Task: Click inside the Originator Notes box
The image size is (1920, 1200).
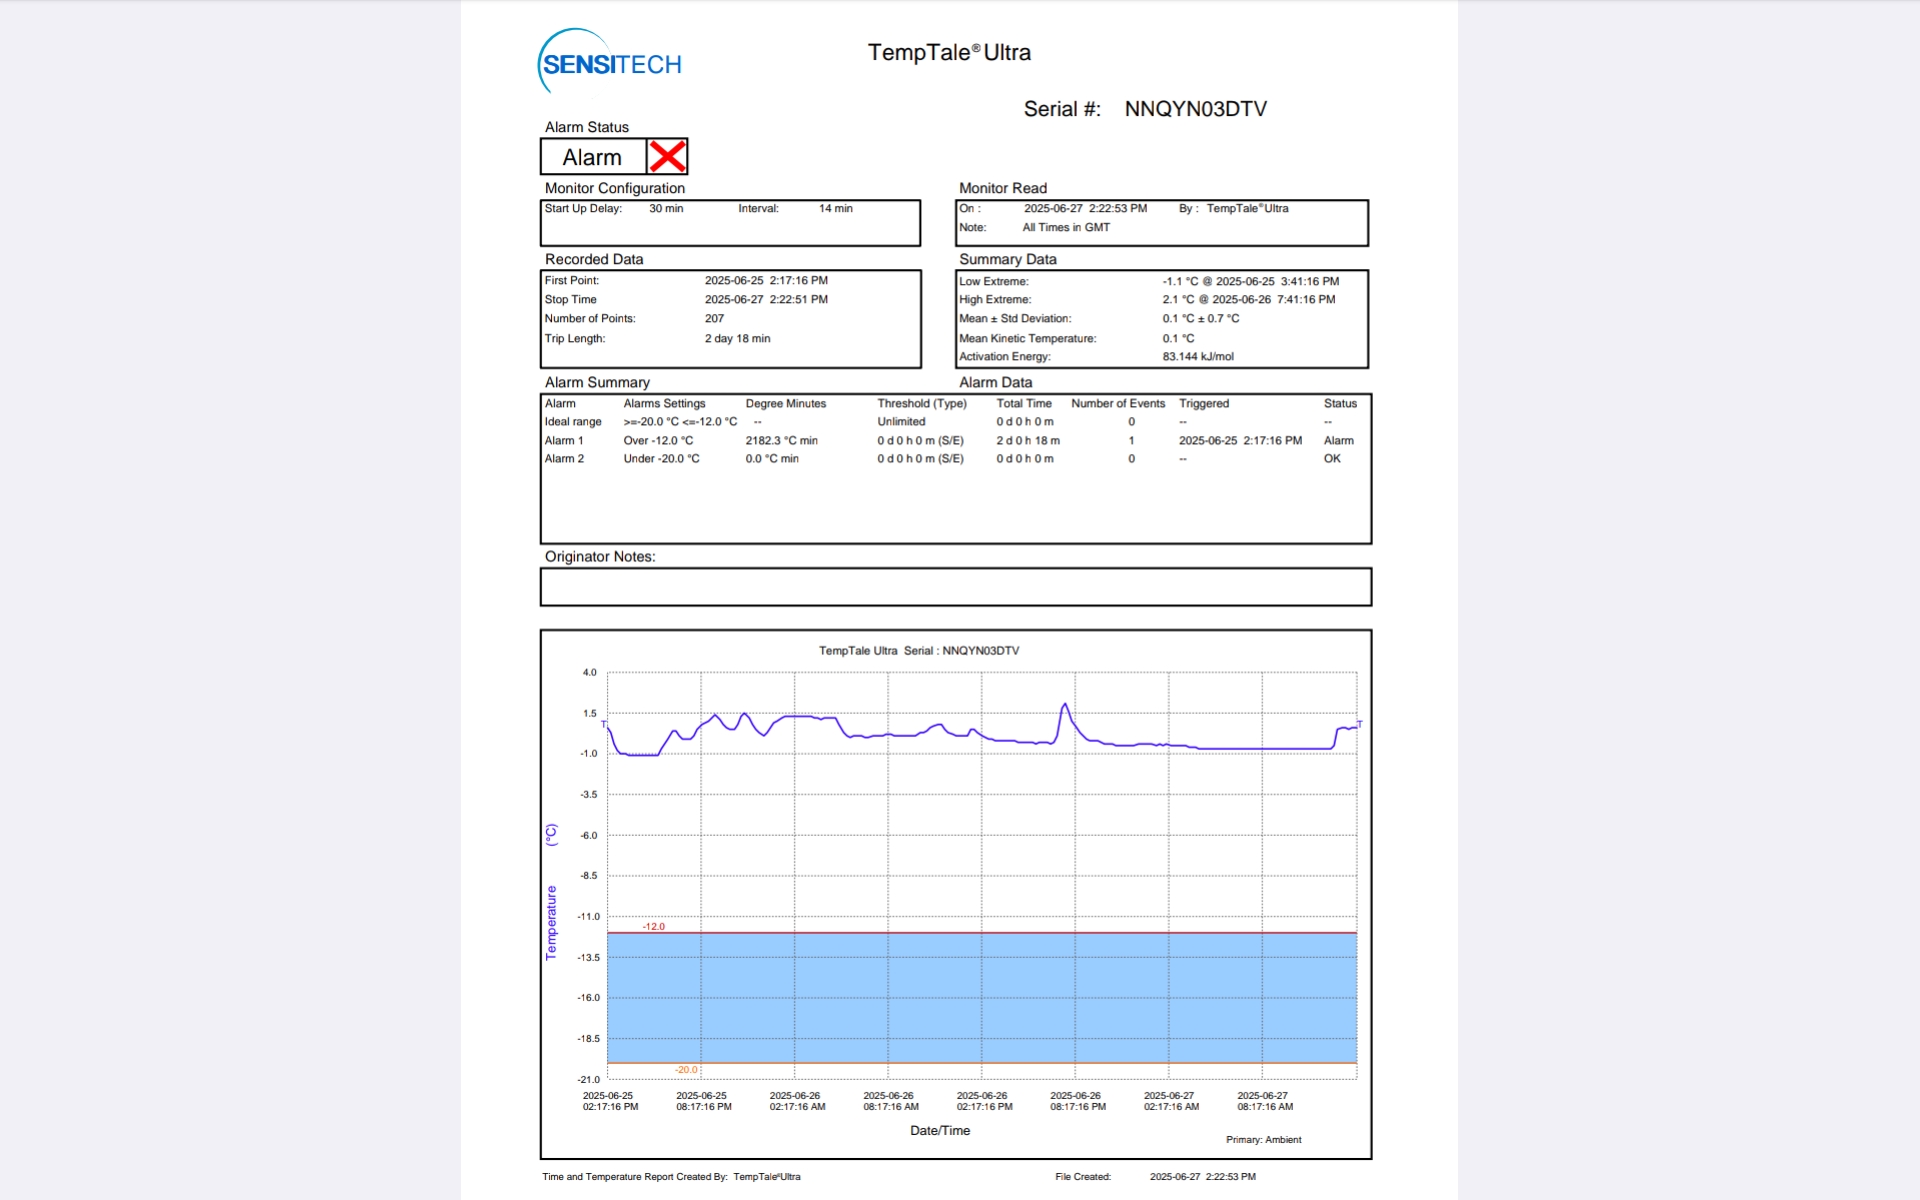Action: [955, 587]
